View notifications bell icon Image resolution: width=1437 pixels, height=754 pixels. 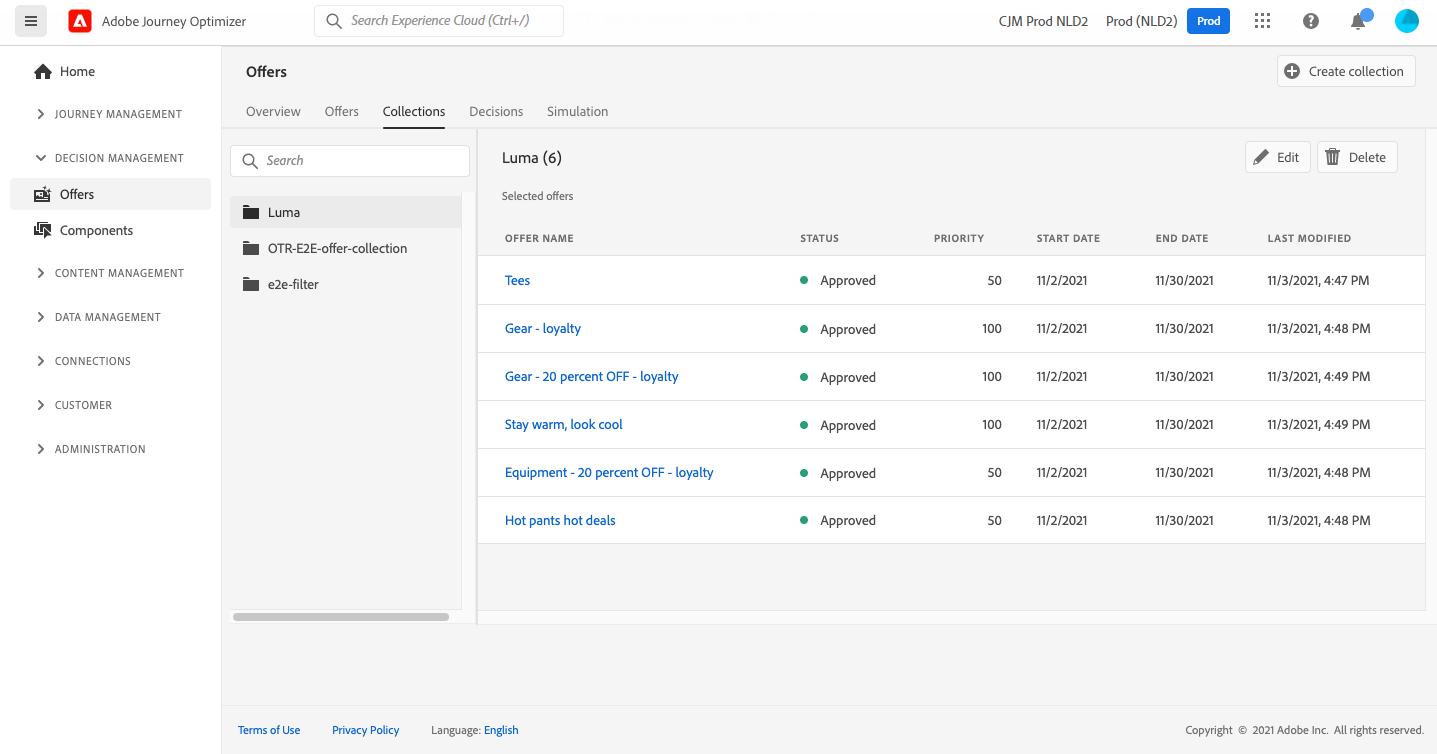1358,21
